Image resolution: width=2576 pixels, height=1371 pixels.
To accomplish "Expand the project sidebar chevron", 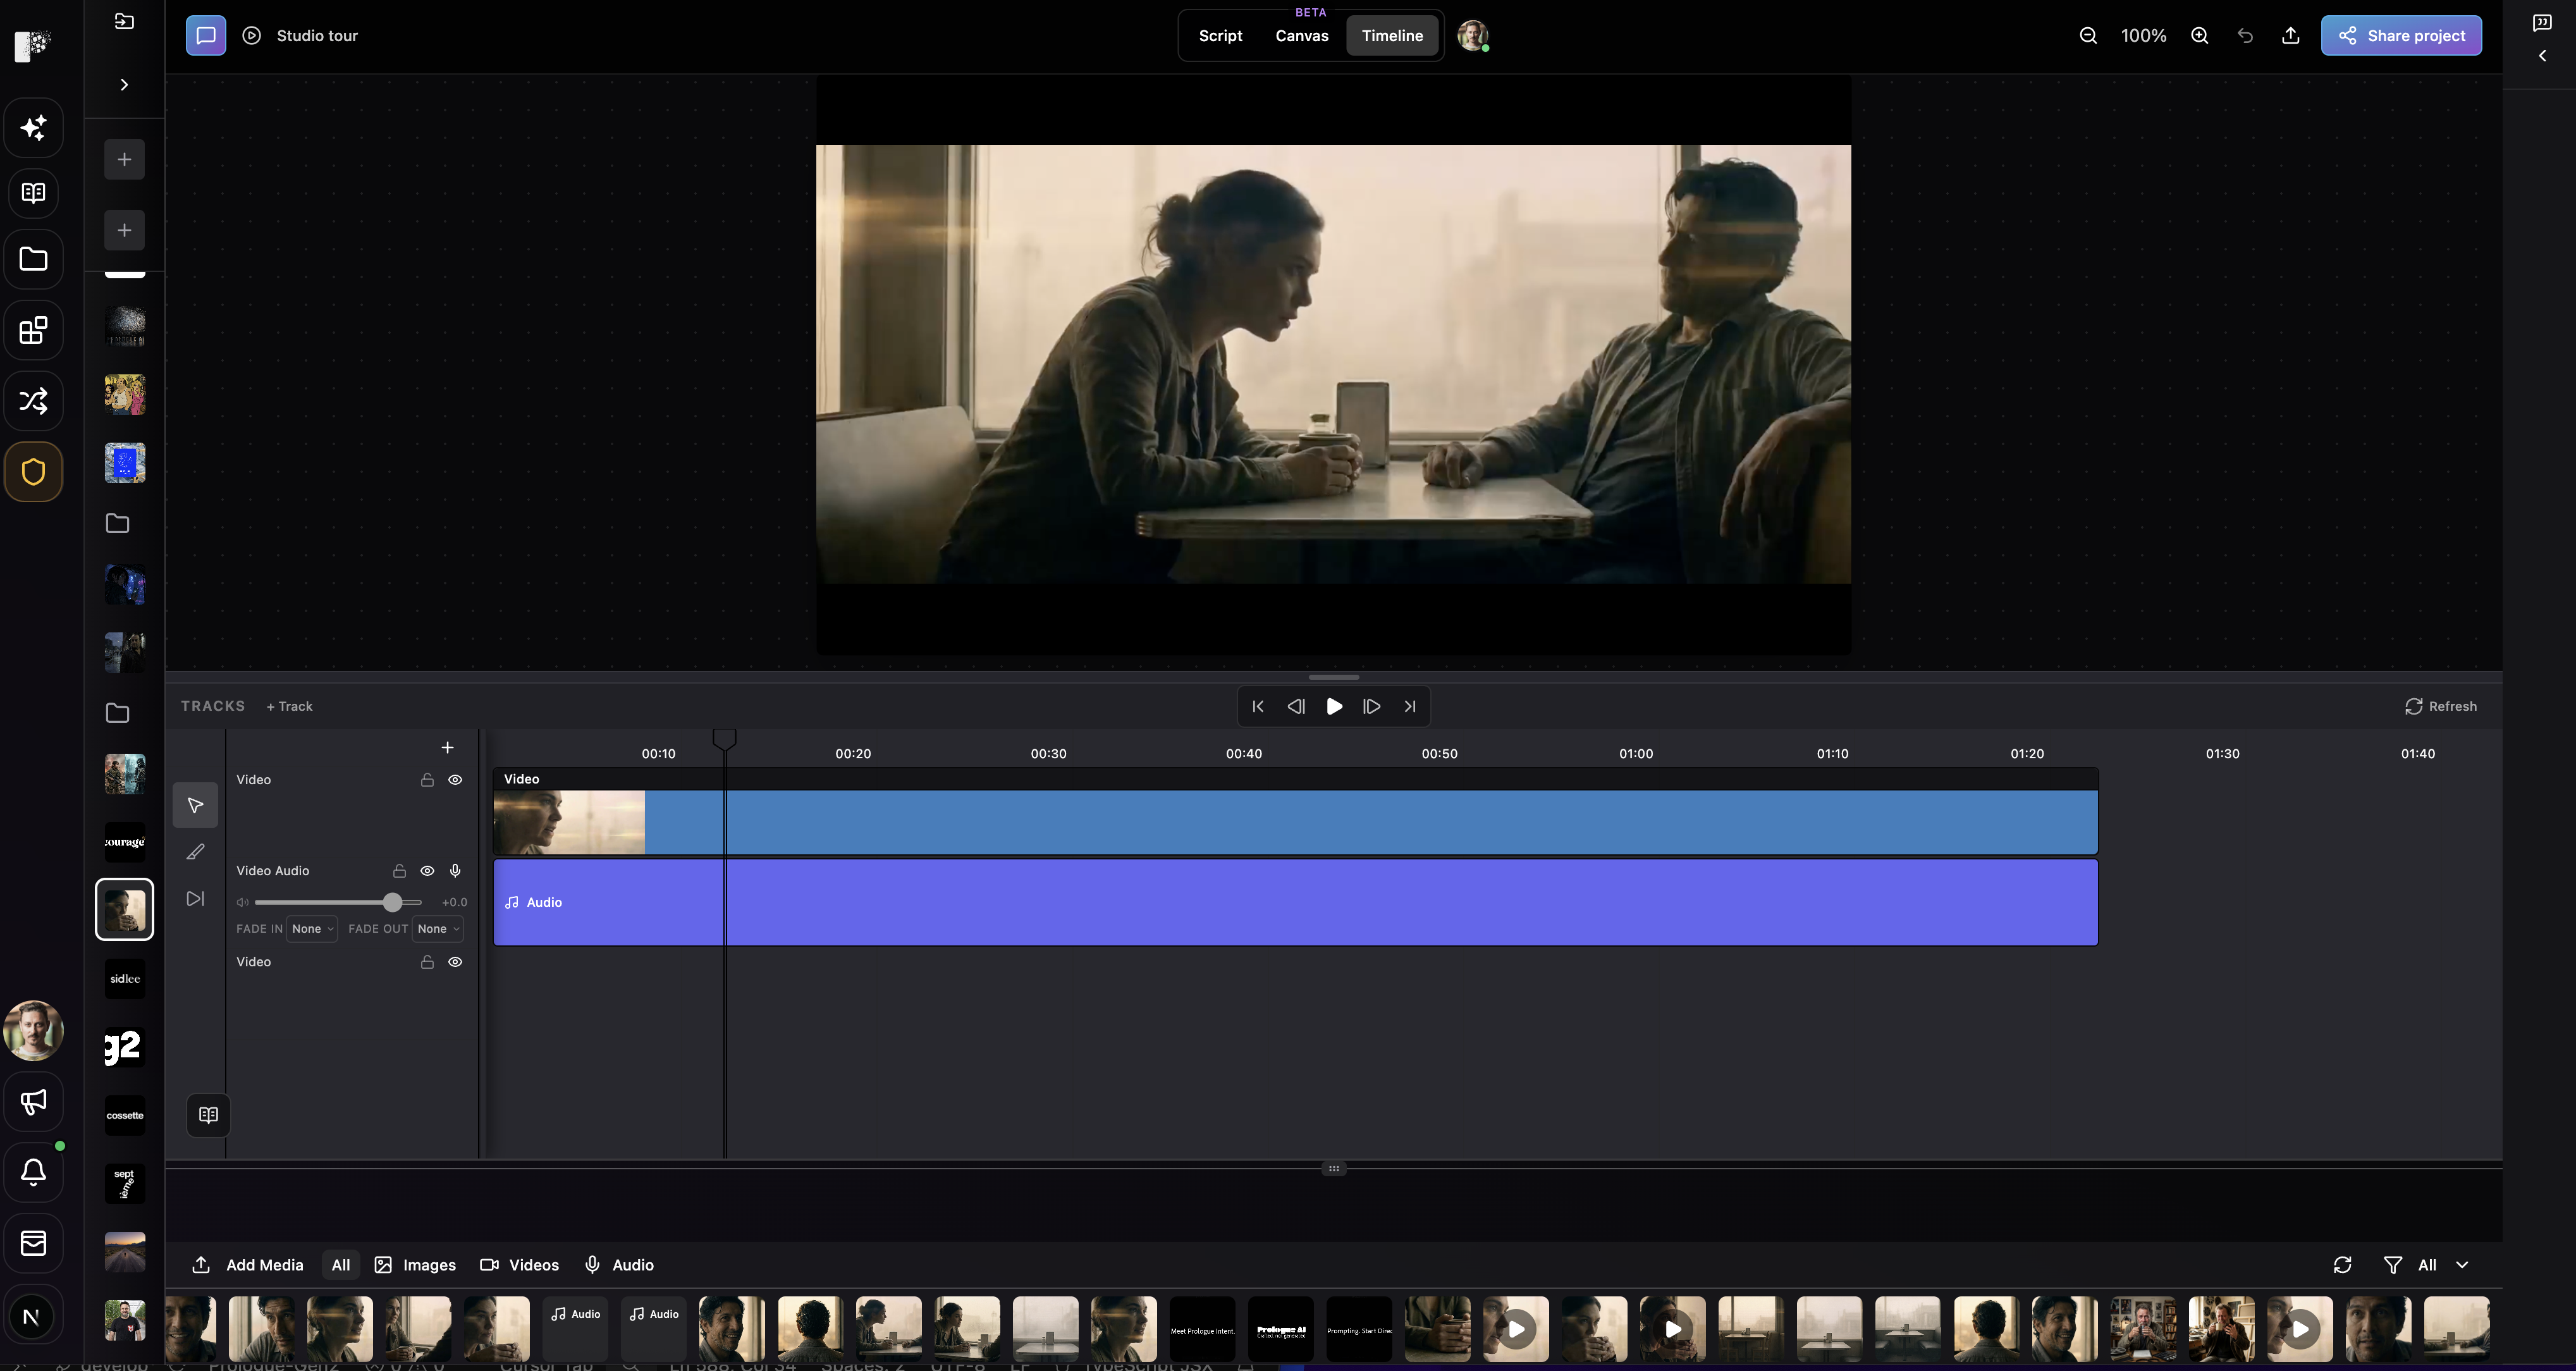I will click(x=124, y=85).
